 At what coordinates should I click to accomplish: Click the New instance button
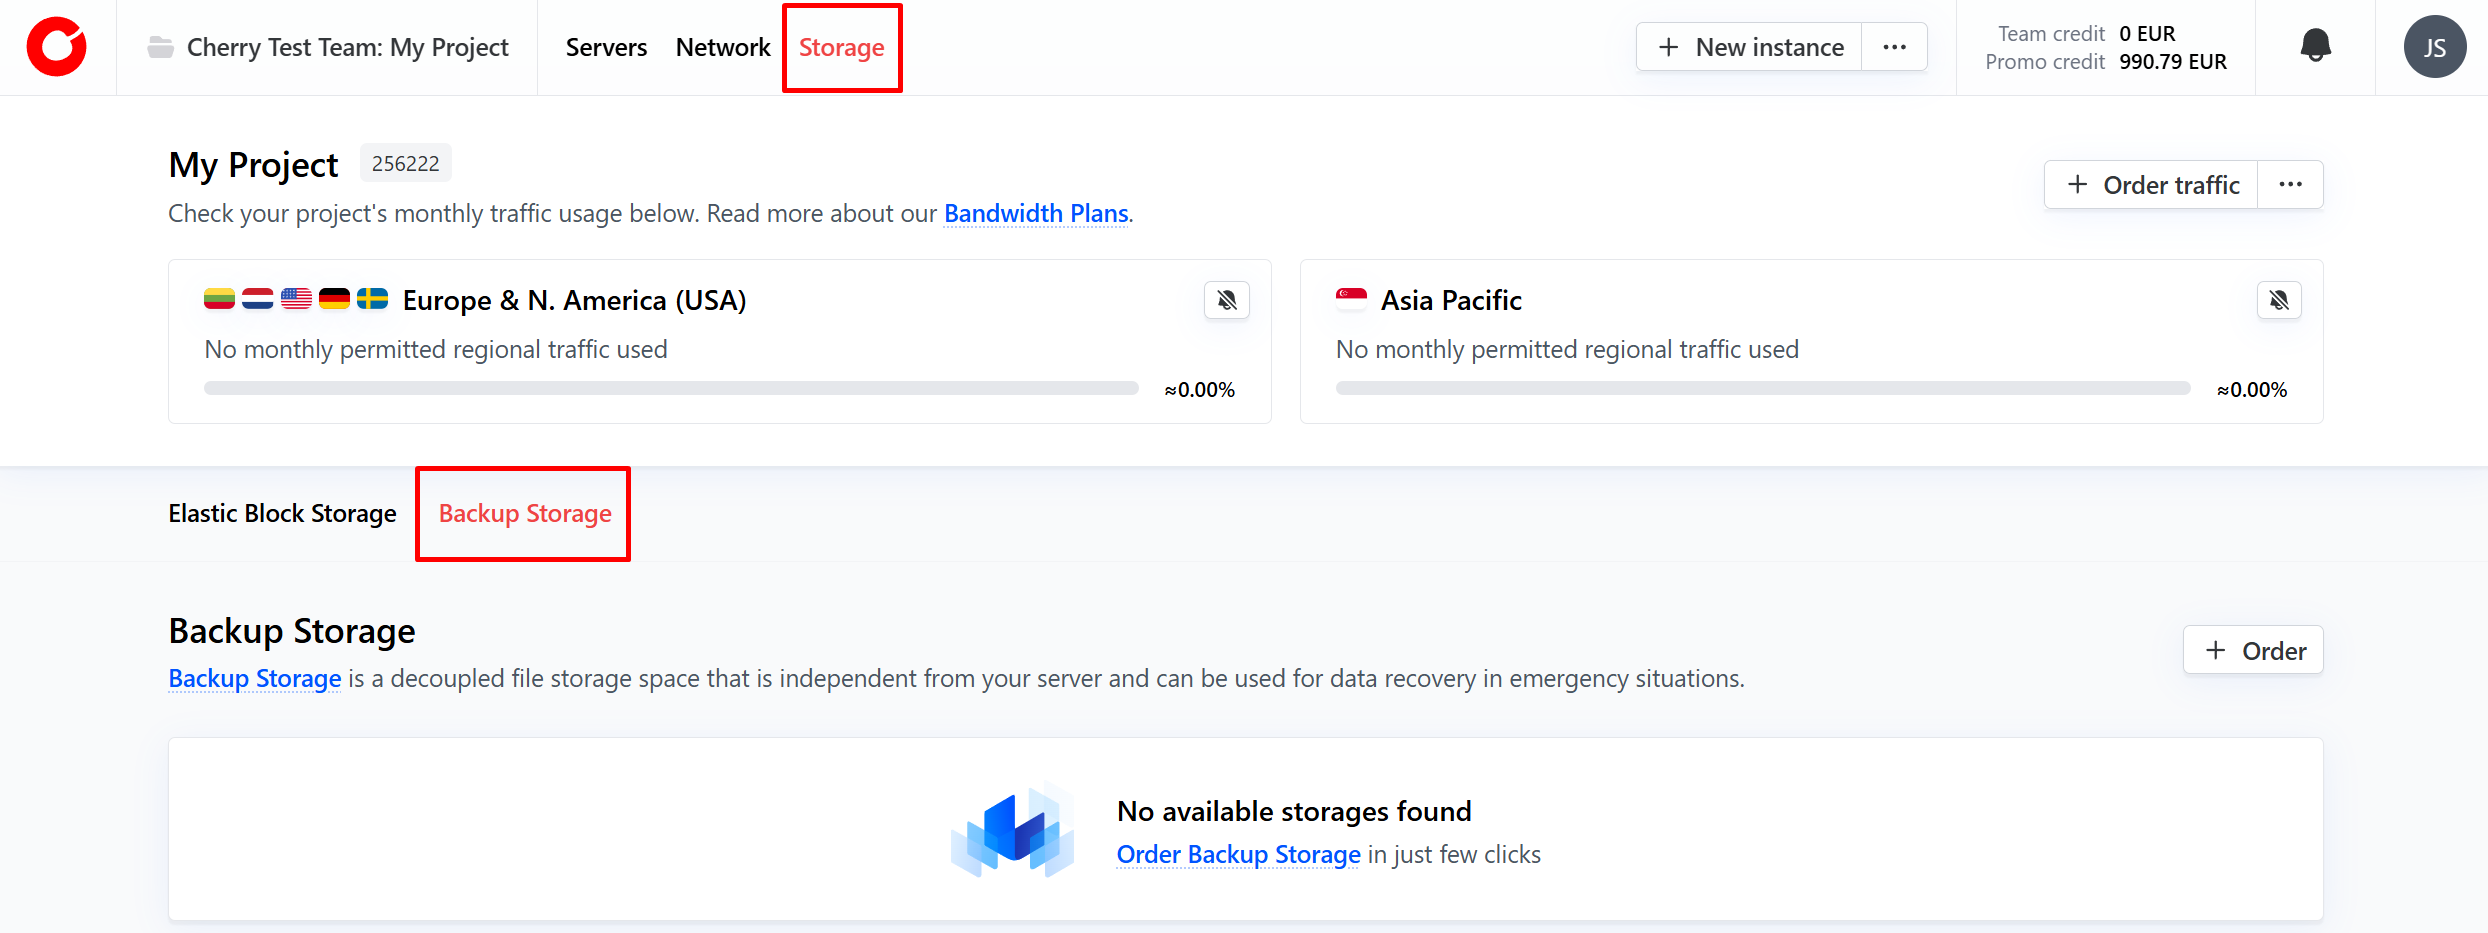click(1750, 47)
